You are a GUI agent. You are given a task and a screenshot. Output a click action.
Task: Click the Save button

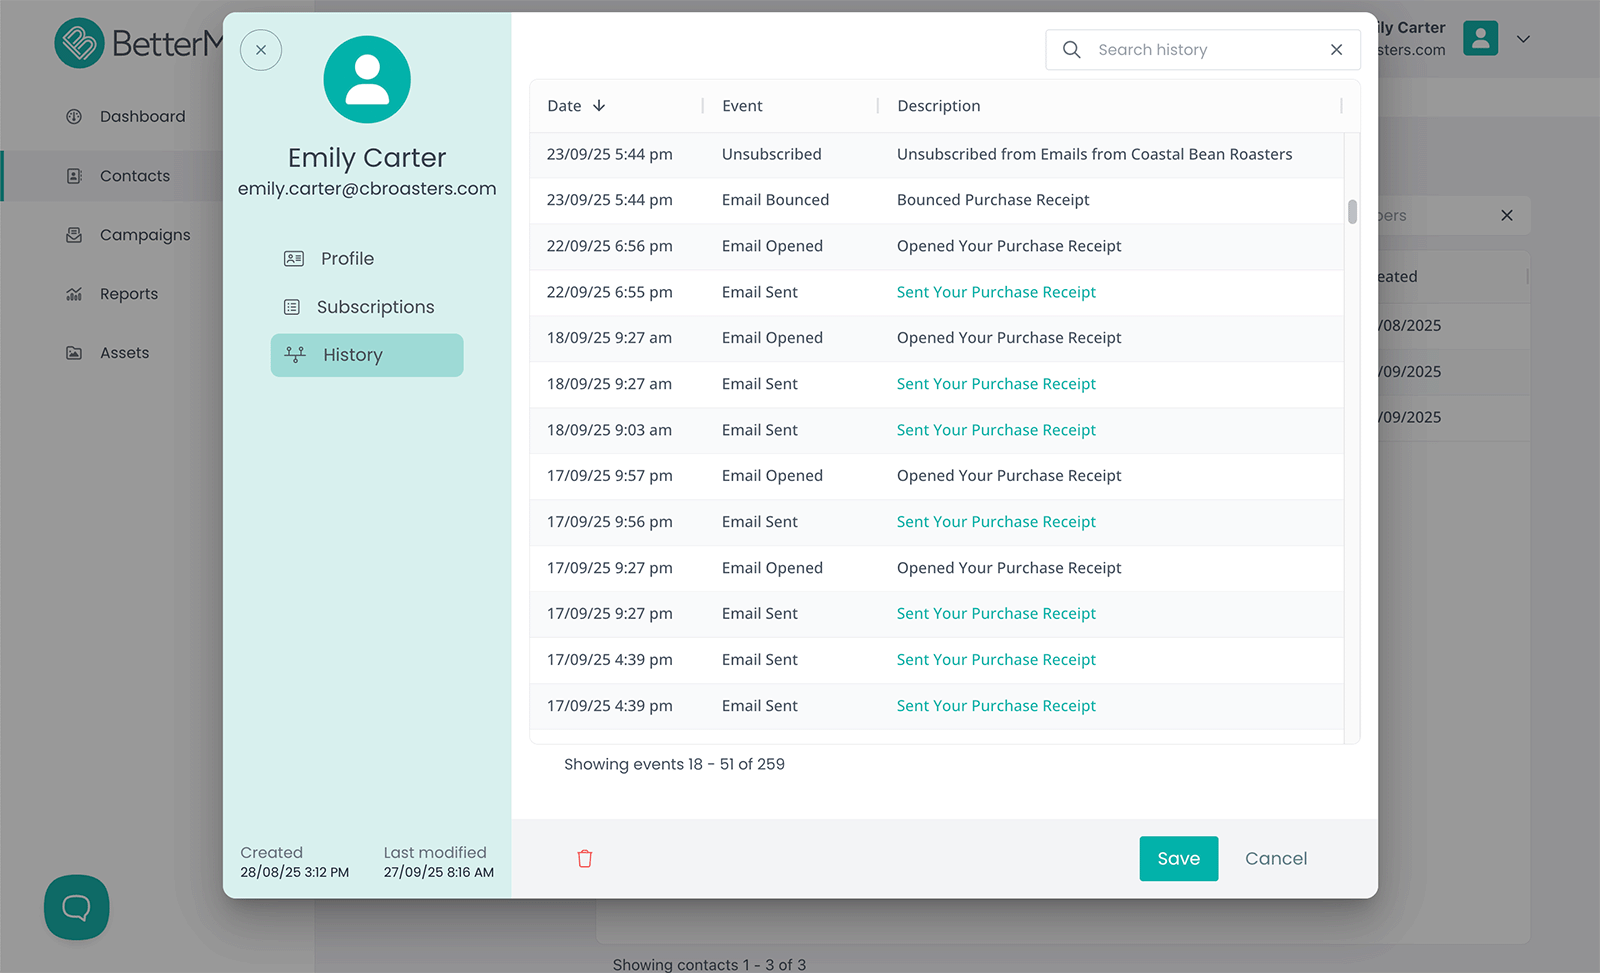1178,859
